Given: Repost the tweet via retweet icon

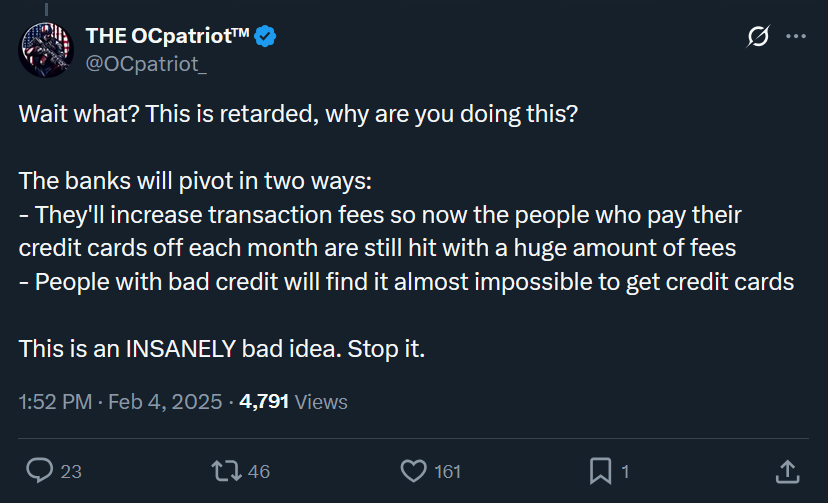Looking at the screenshot, I should [x=226, y=471].
